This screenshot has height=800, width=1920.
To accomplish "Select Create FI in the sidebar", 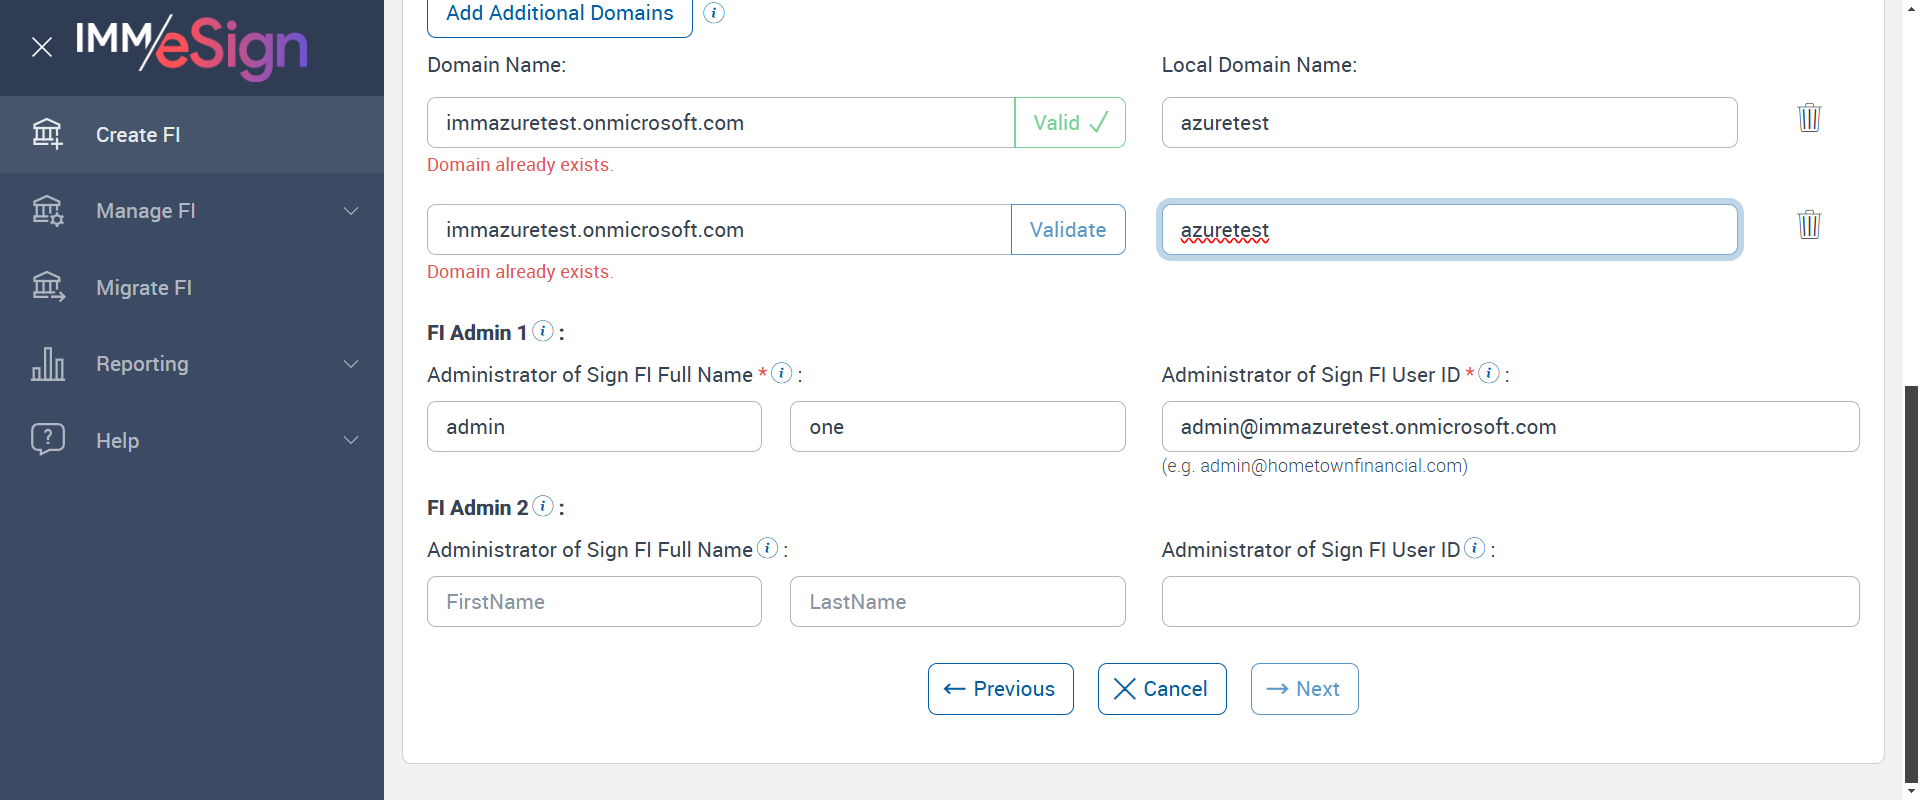I will coord(138,135).
